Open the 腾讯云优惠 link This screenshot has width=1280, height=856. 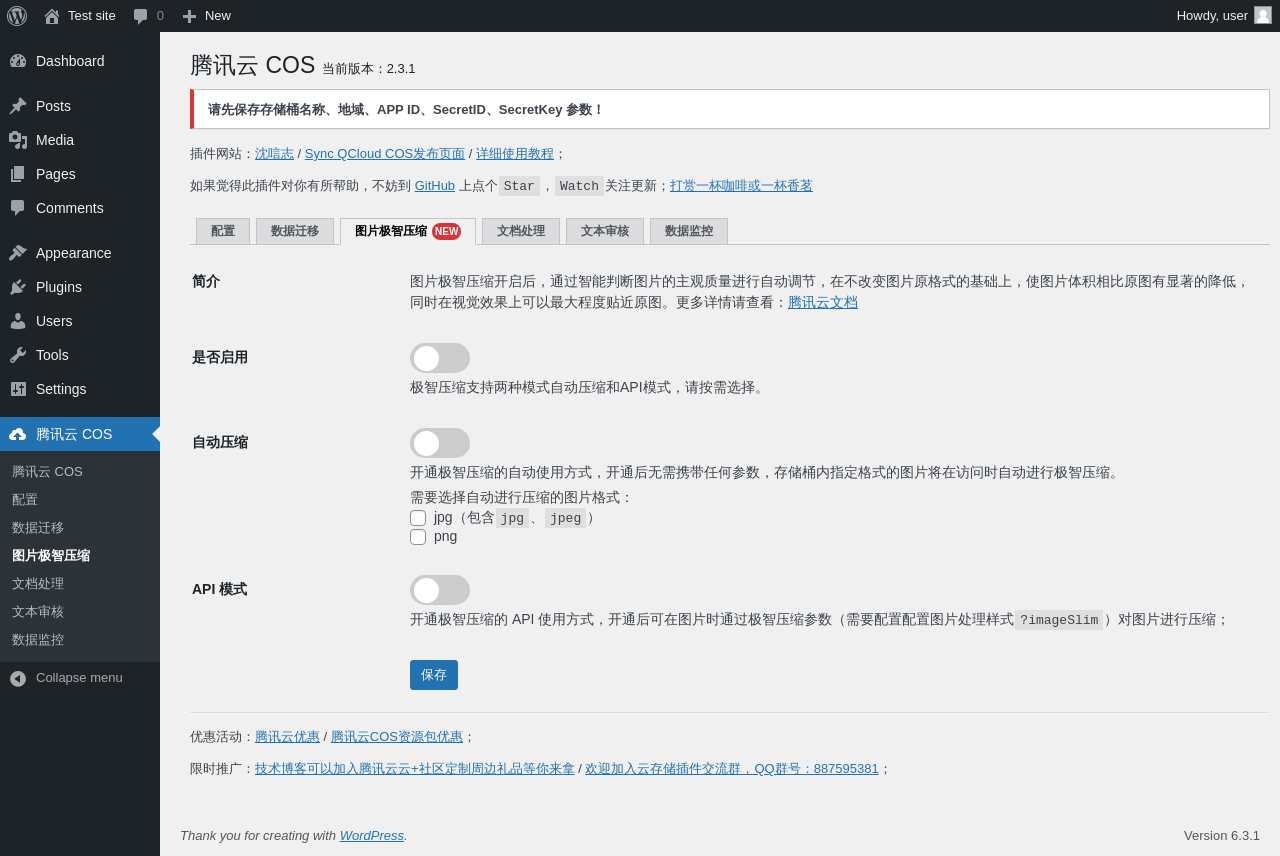pyautogui.click(x=287, y=737)
